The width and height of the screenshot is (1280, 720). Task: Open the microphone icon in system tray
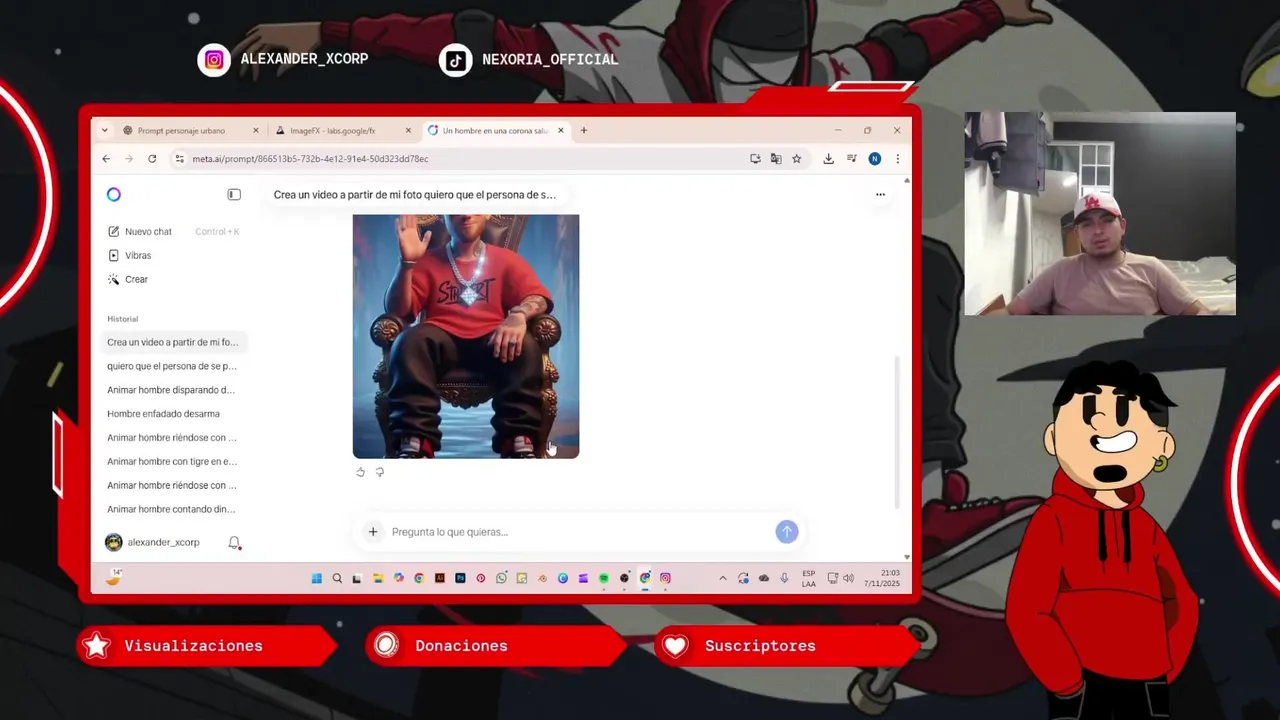[784, 578]
